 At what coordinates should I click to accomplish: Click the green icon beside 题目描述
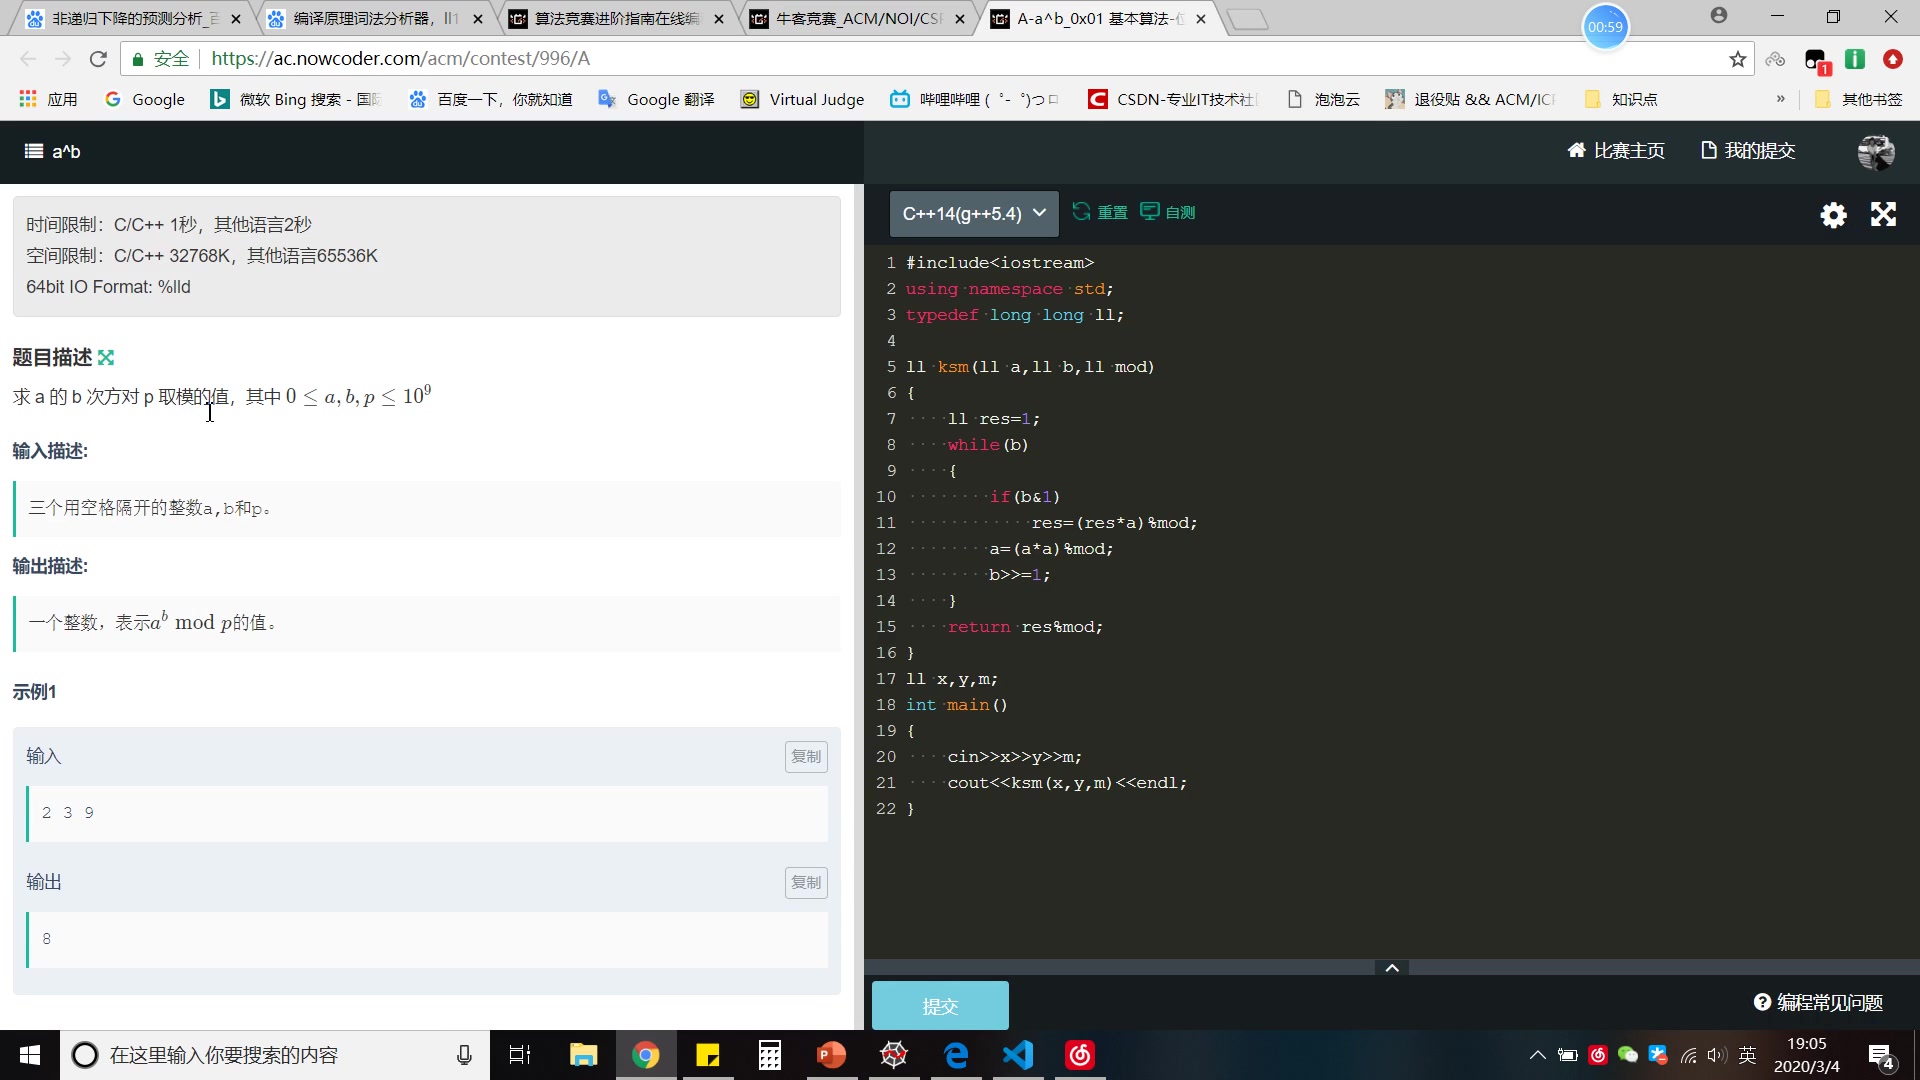106,358
